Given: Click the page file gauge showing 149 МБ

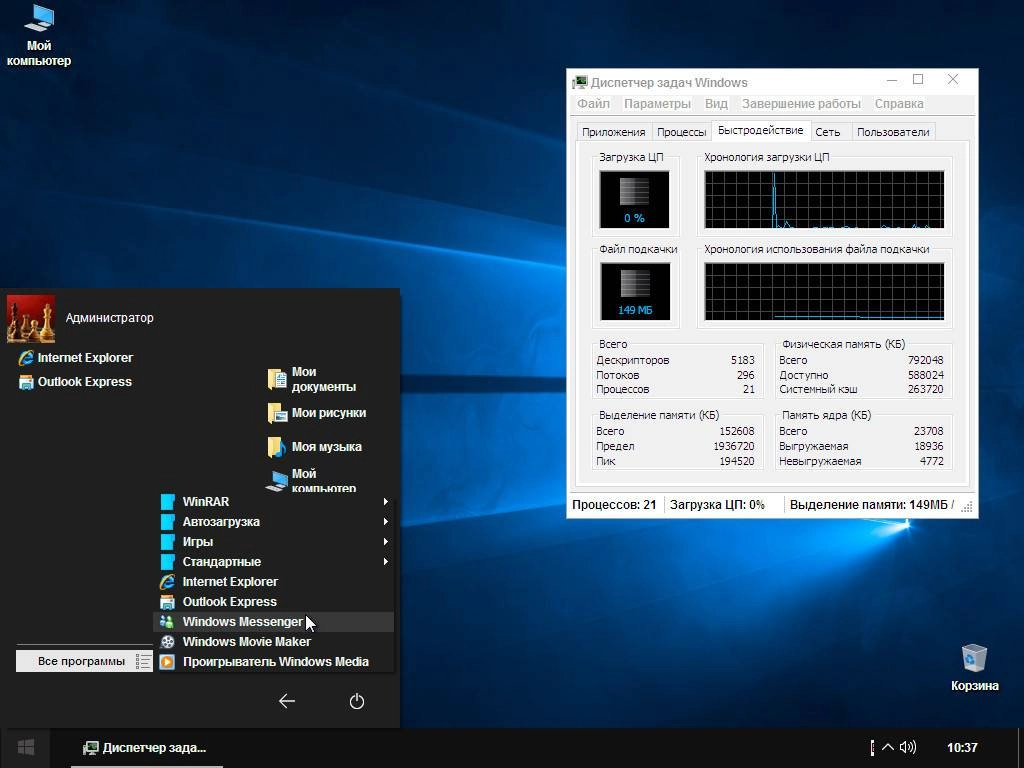Looking at the screenshot, I should click(635, 291).
